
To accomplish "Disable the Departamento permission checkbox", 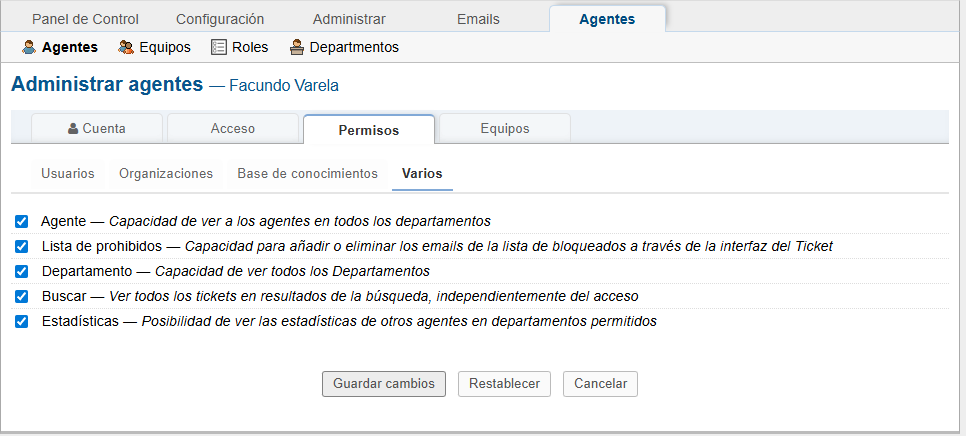I will point(22,271).
